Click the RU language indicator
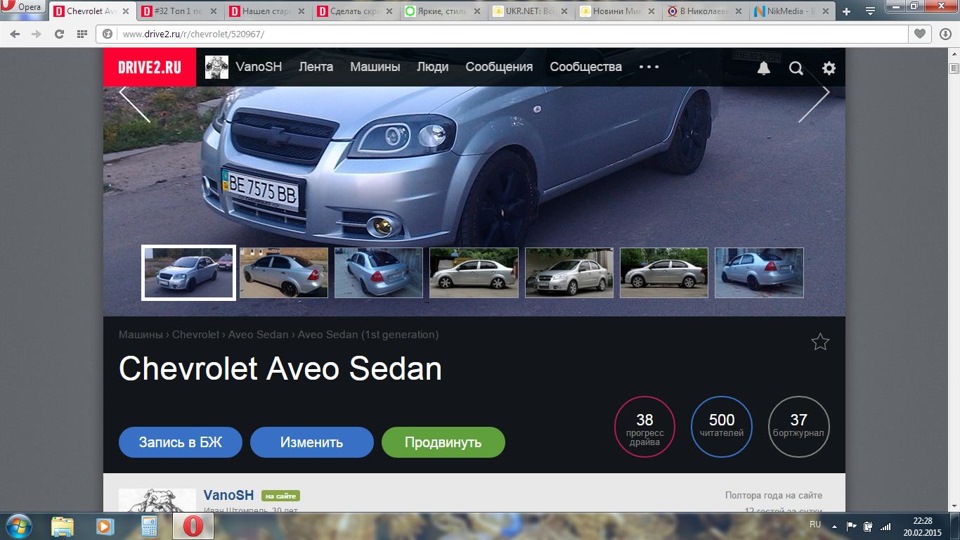The height and width of the screenshot is (540, 960). [815, 524]
